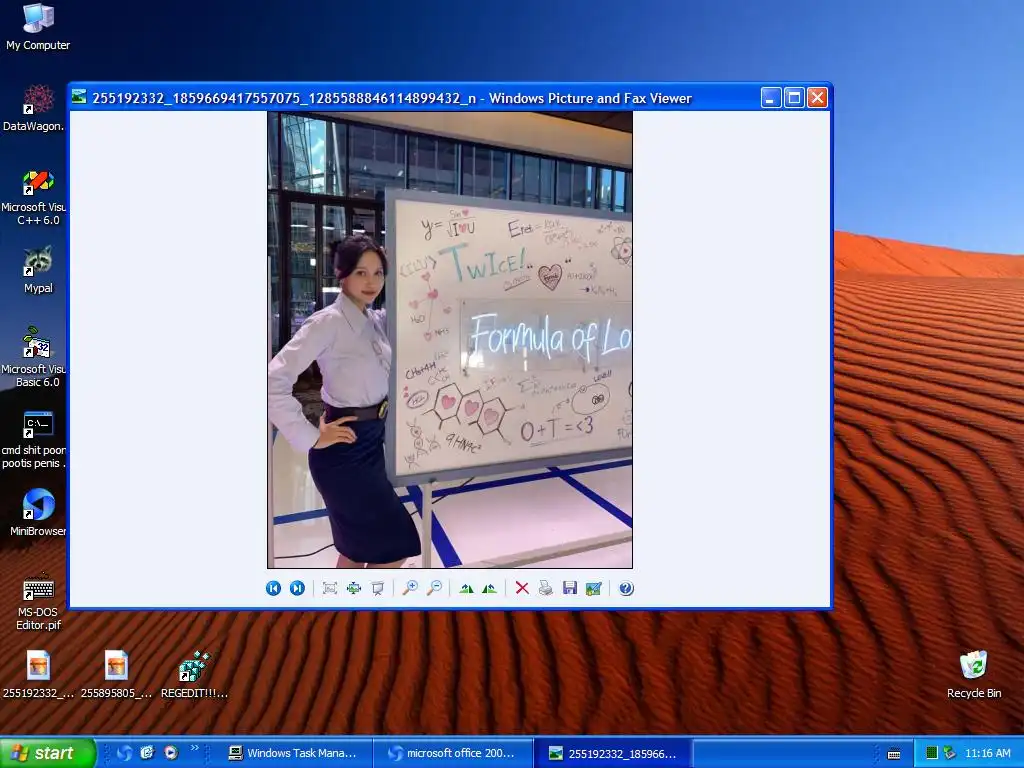The width and height of the screenshot is (1024, 768).
Task: Switch to the microsoft office 200... taskbar button
Action: (x=453, y=753)
